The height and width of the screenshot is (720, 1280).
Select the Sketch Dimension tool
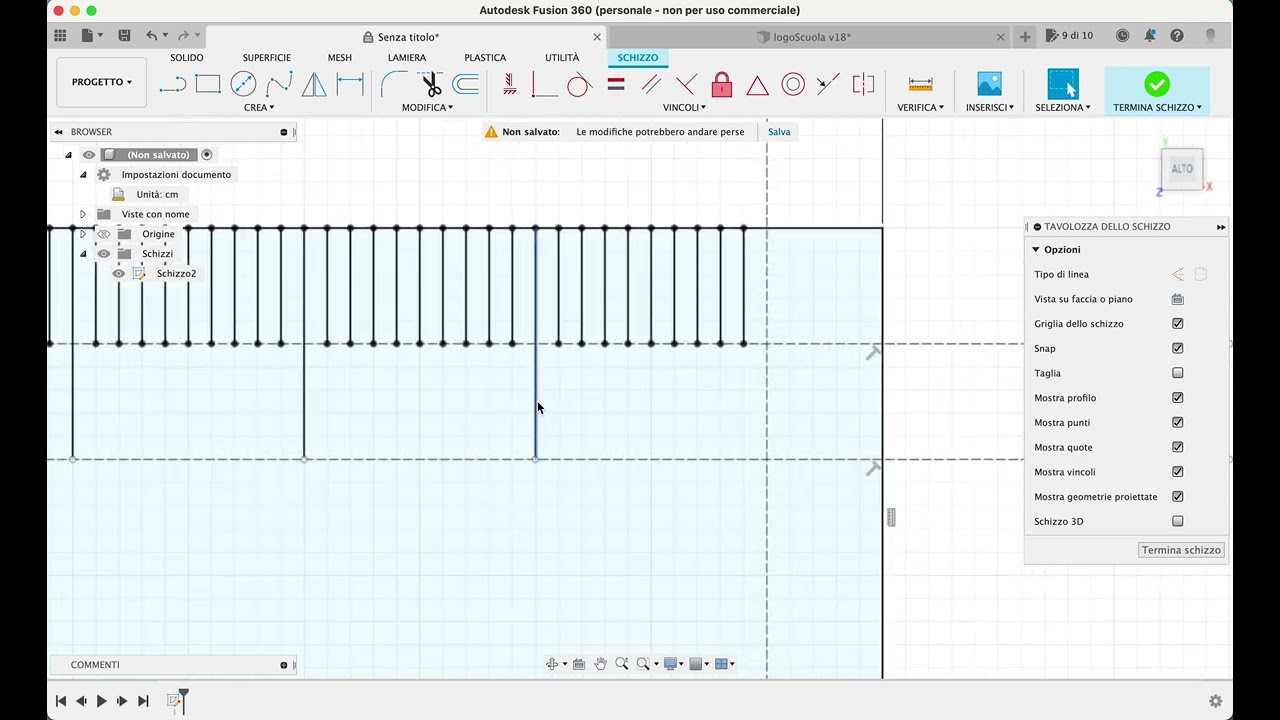click(x=350, y=85)
